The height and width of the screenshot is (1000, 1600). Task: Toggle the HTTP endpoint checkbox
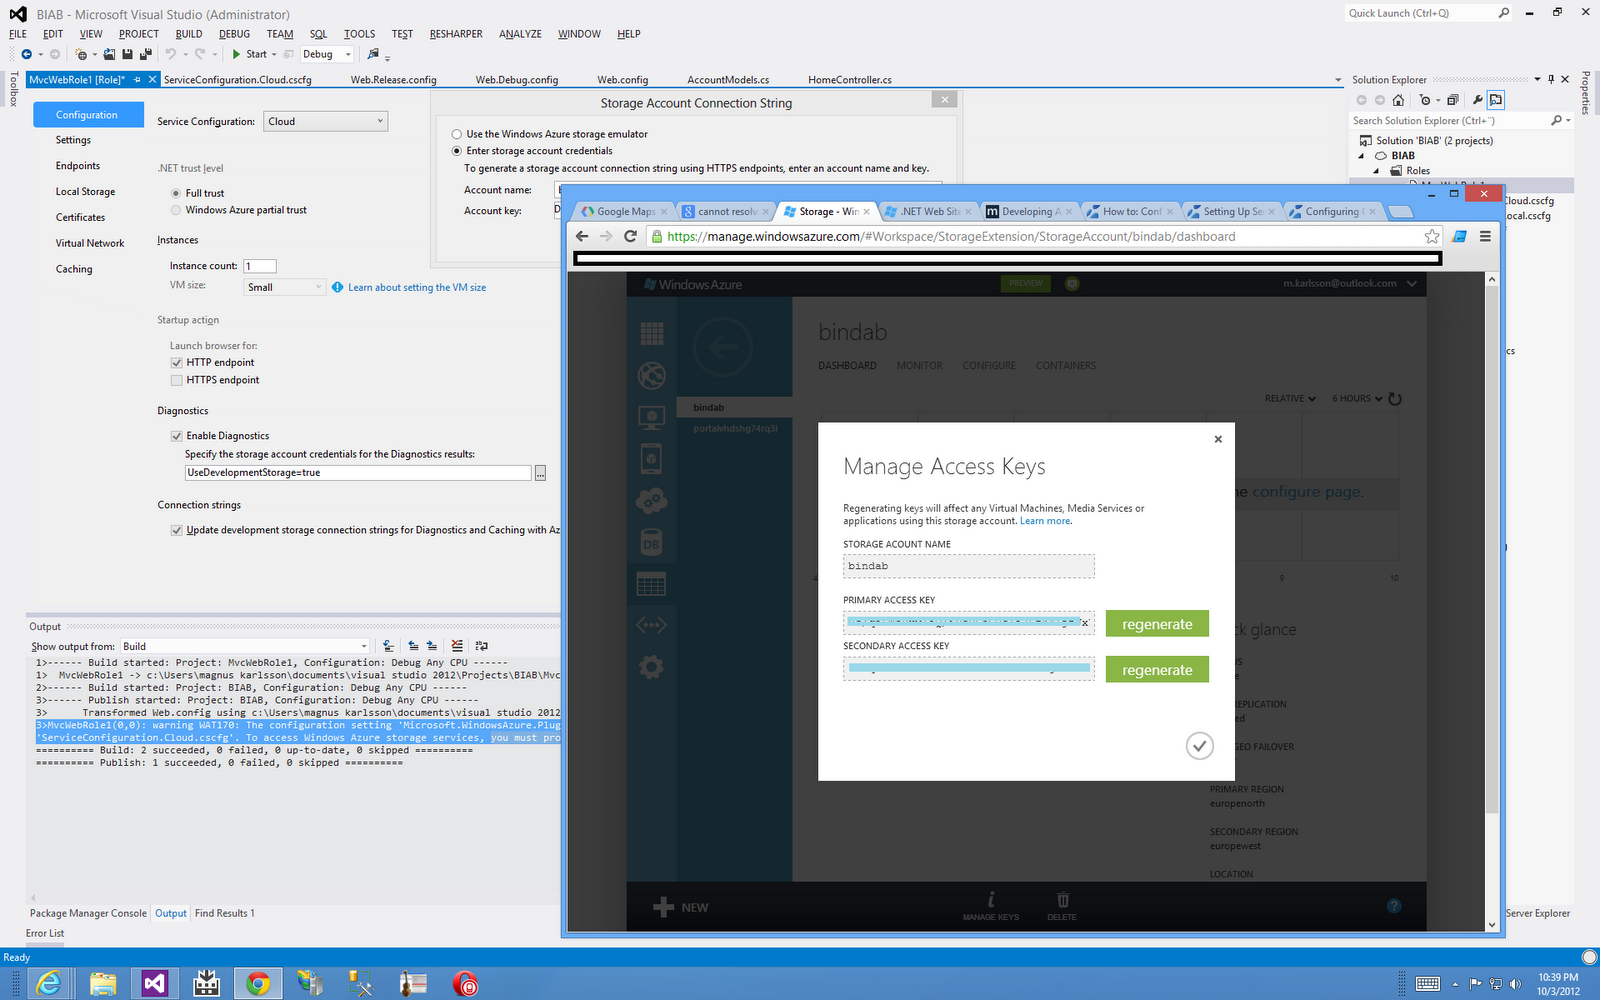tap(177, 363)
